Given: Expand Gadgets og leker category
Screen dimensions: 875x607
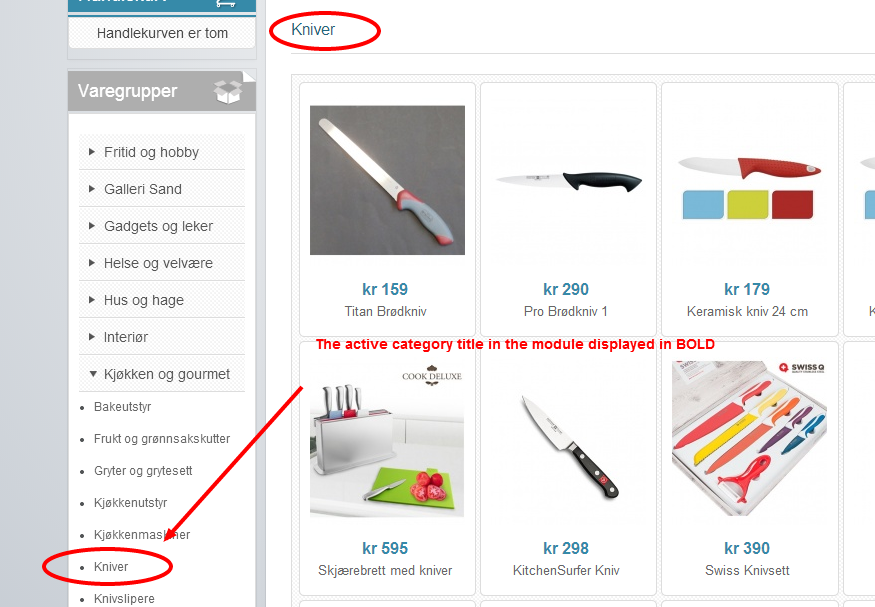Looking at the screenshot, I should click(93, 226).
